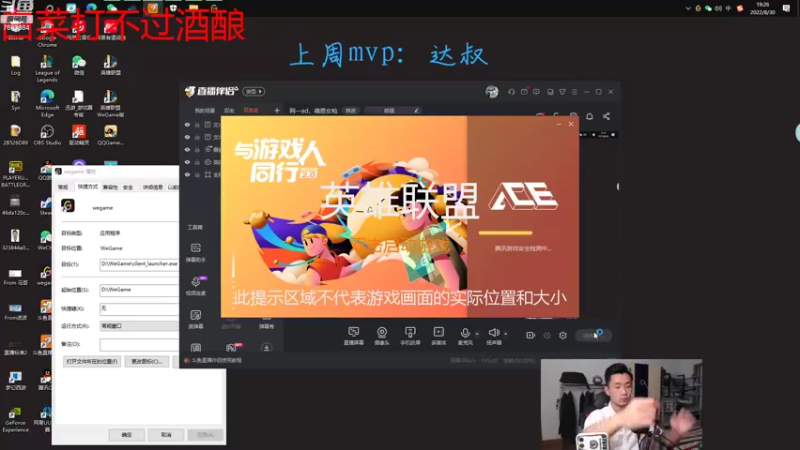Expand speaker options arrow
The width and height of the screenshot is (800, 450).
point(506,334)
